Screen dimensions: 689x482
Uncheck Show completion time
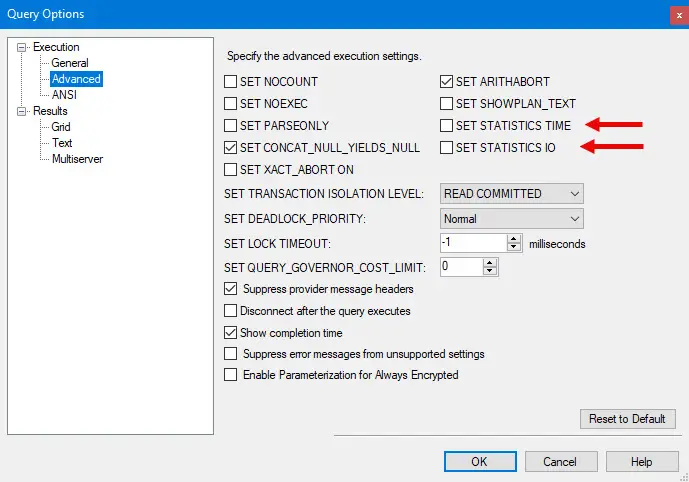pos(232,333)
